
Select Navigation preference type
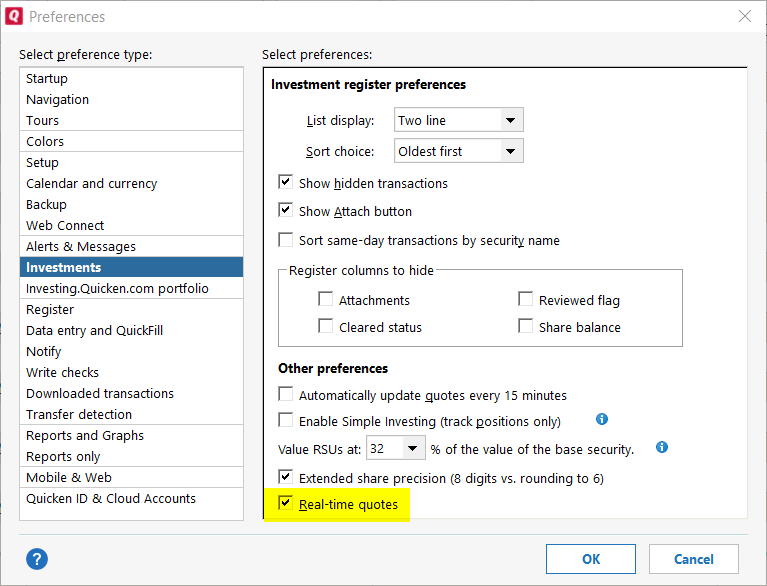[x=131, y=99]
